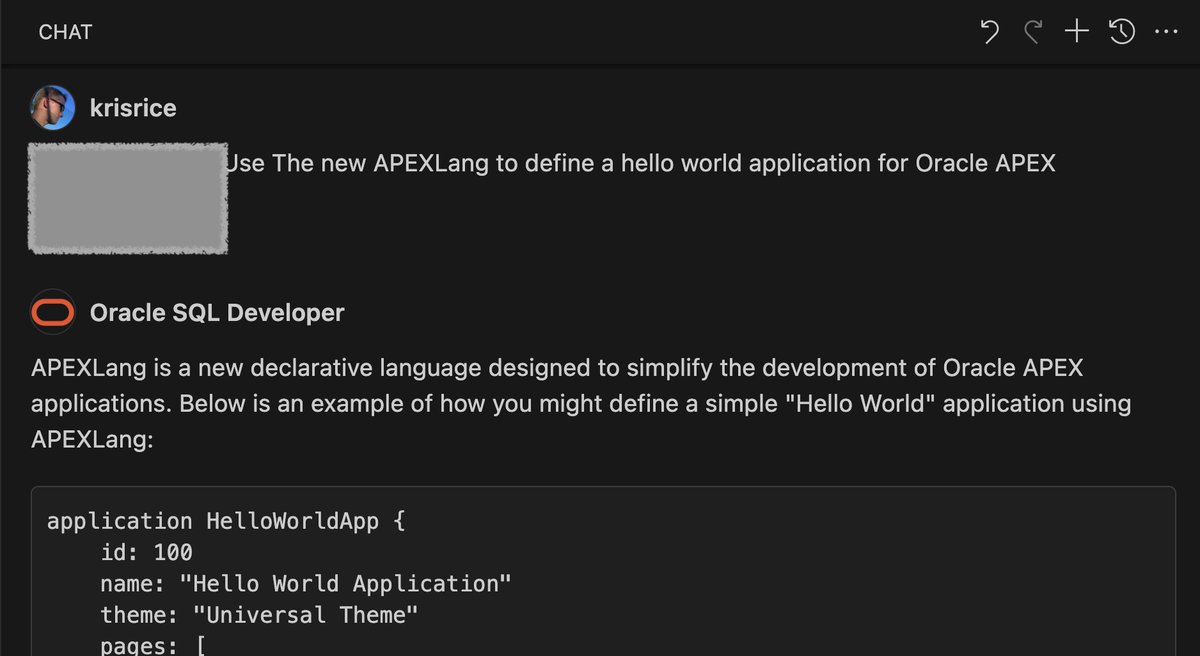1200x656 pixels.
Task: Start a new chat with plus icon
Action: coord(1076,32)
